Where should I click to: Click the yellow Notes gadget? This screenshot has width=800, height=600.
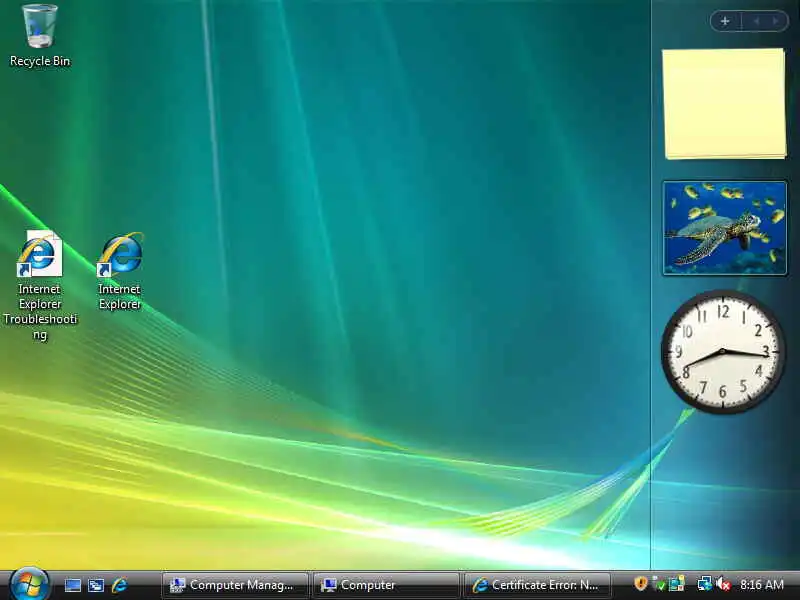(x=724, y=104)
